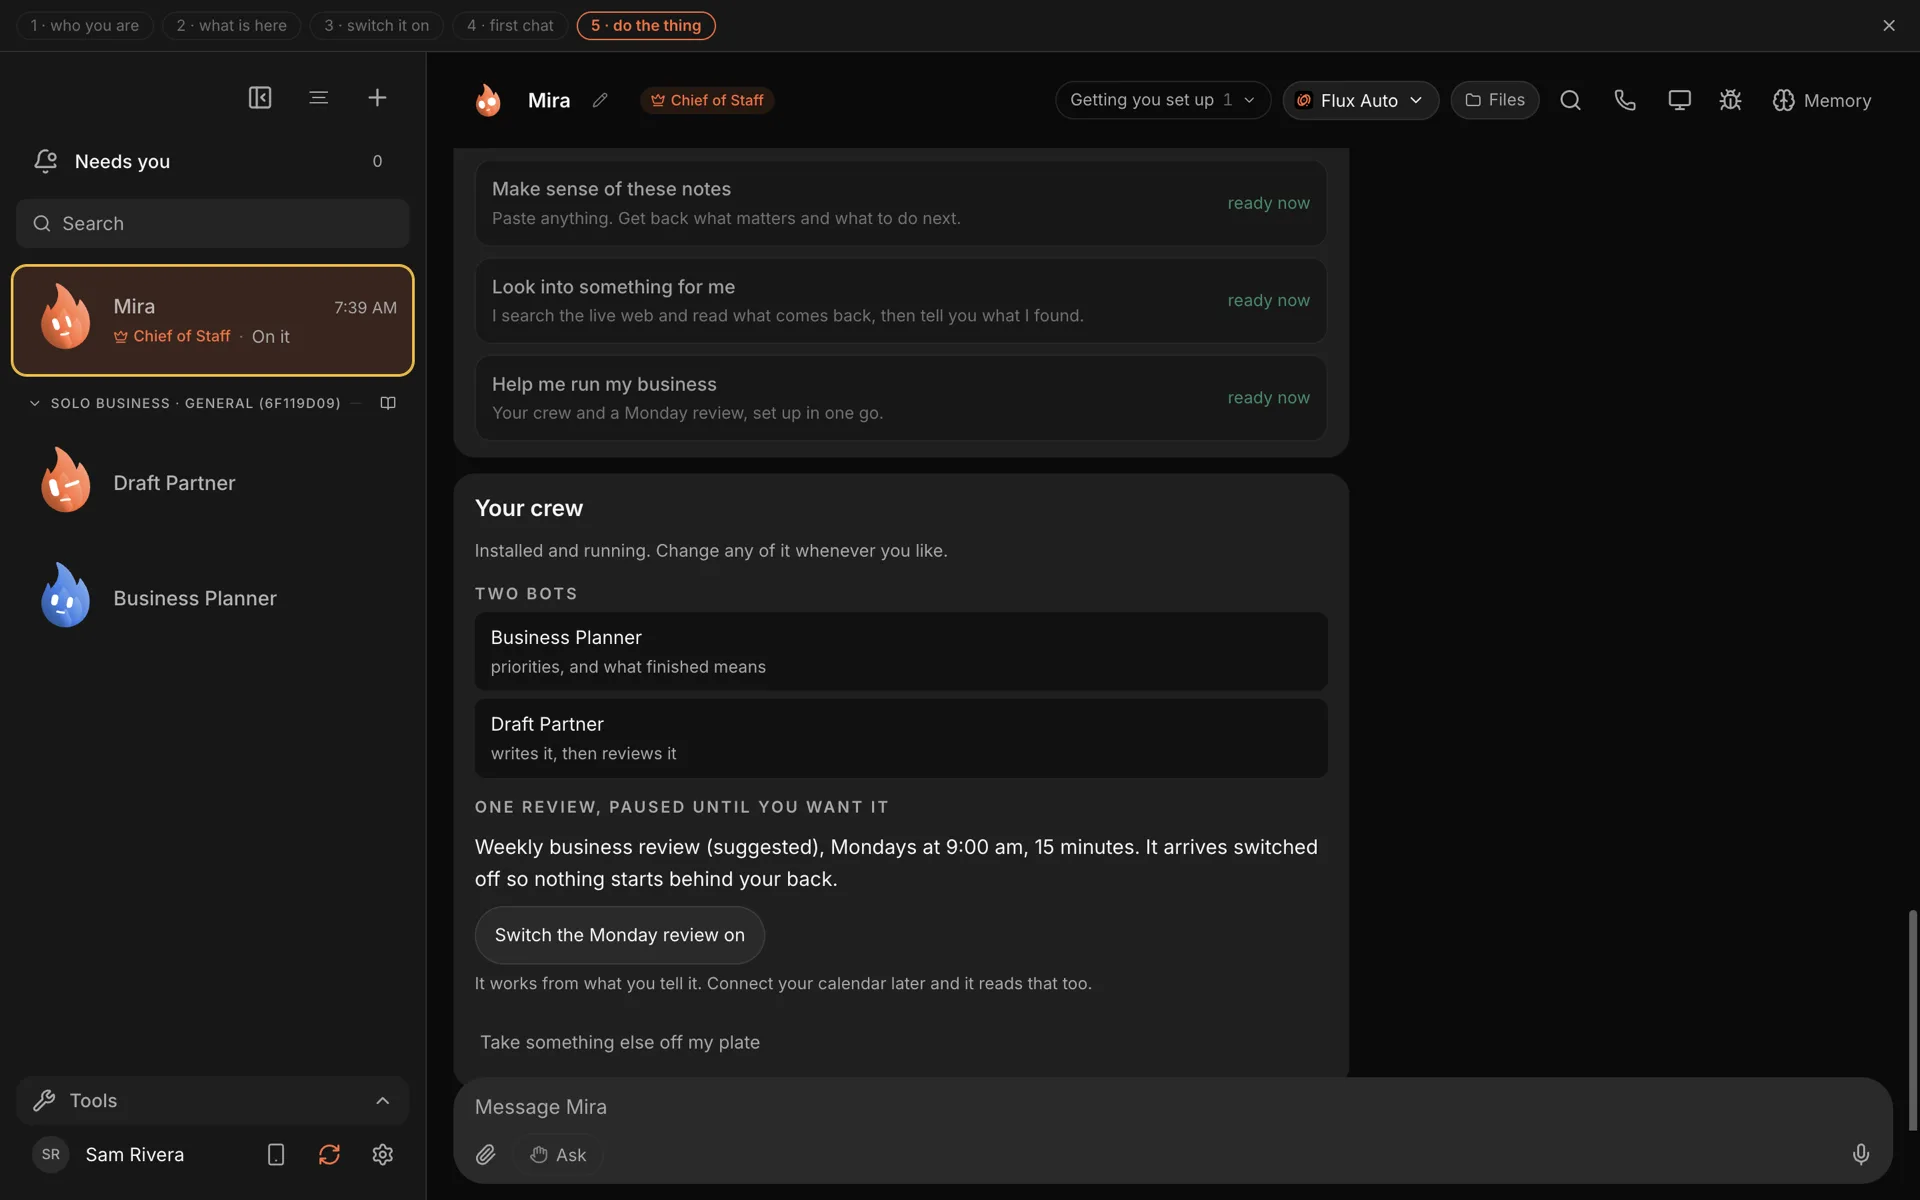Click the Message Mira input box

pos(1172,1107)
